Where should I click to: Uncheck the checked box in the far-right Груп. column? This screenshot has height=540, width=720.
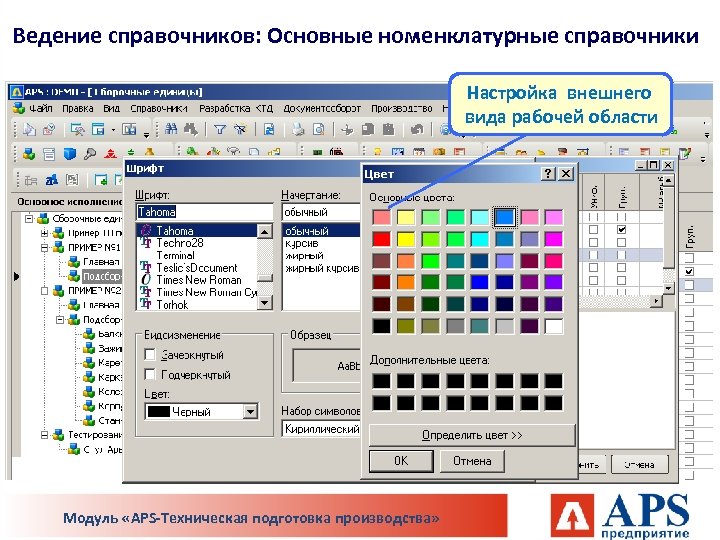click(x=689, y=271)
